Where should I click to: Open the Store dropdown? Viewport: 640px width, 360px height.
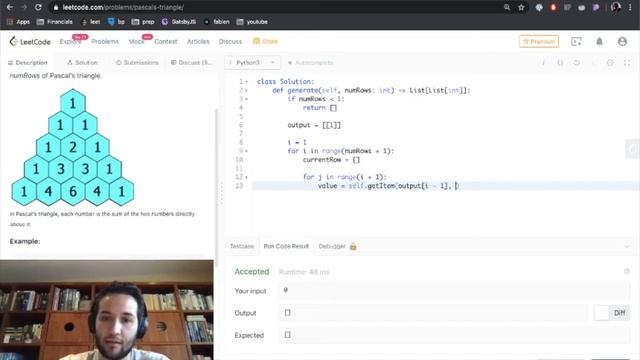pos(265,41)
